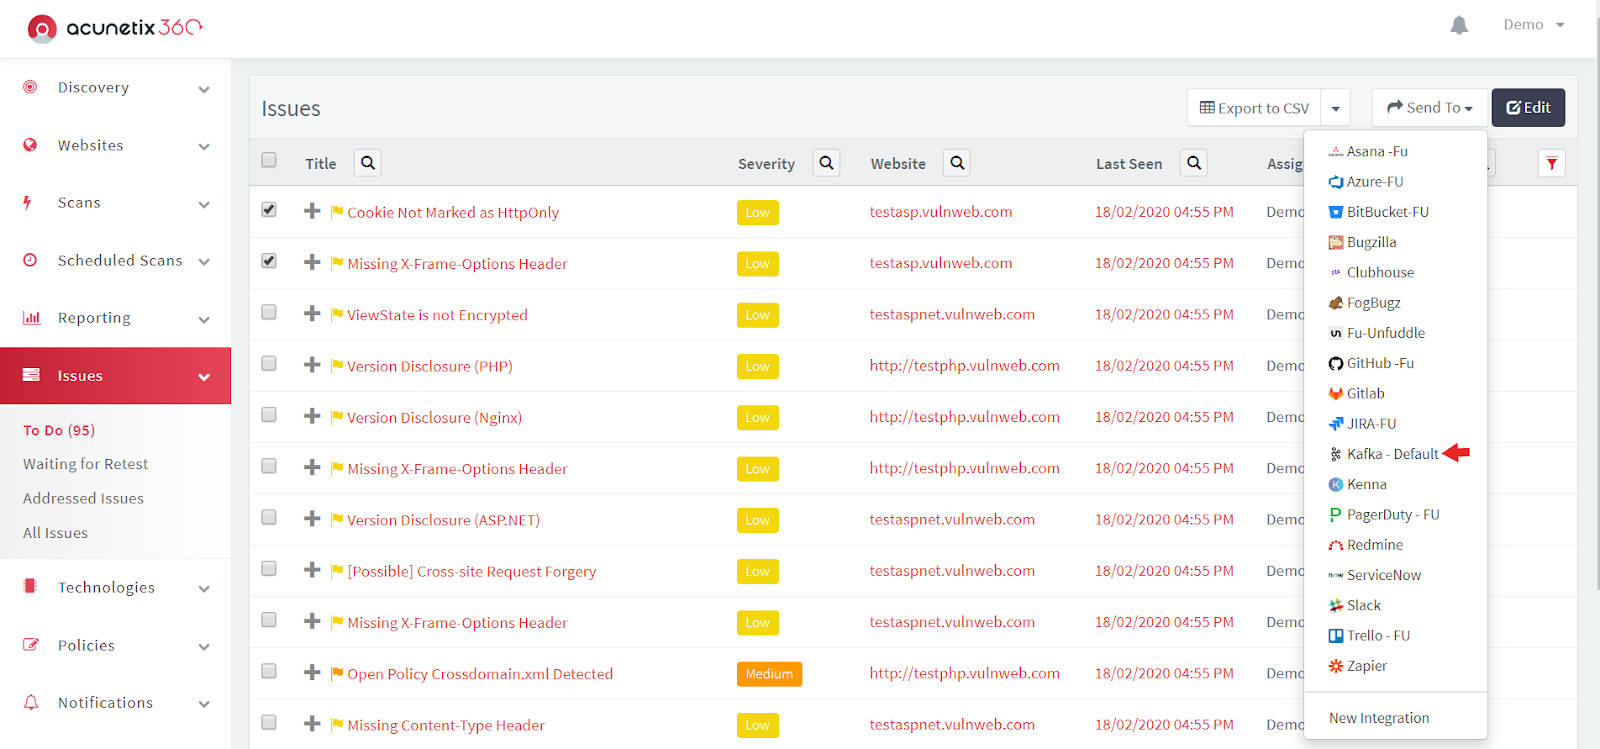Click the Scheduled Scans clock icon
Image resolution: width=1600 pixels, height=749 pixels.
[30, 260]
